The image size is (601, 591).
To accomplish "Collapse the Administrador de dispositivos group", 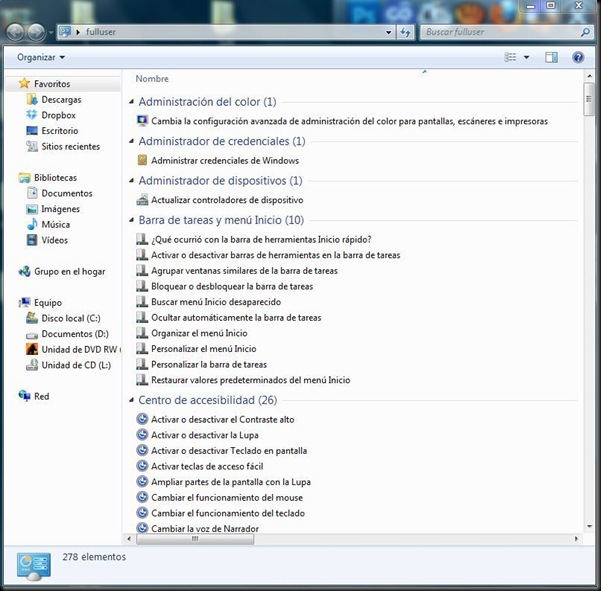I will 131,181.
